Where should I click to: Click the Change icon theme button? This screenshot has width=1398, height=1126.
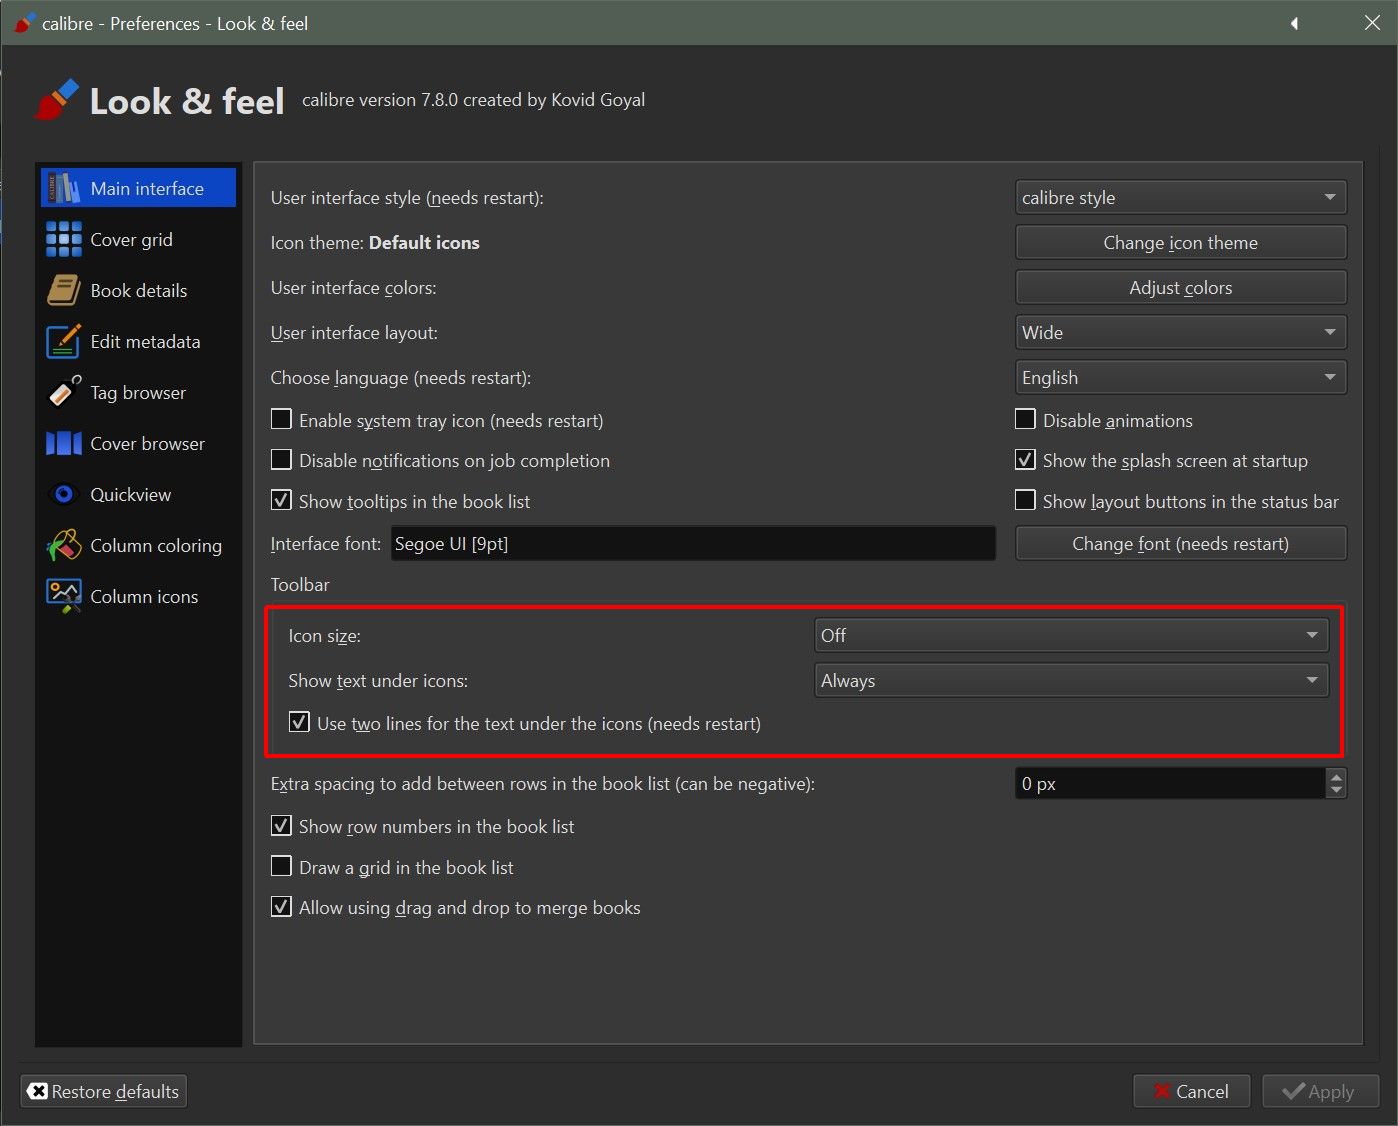(1180, 242)
